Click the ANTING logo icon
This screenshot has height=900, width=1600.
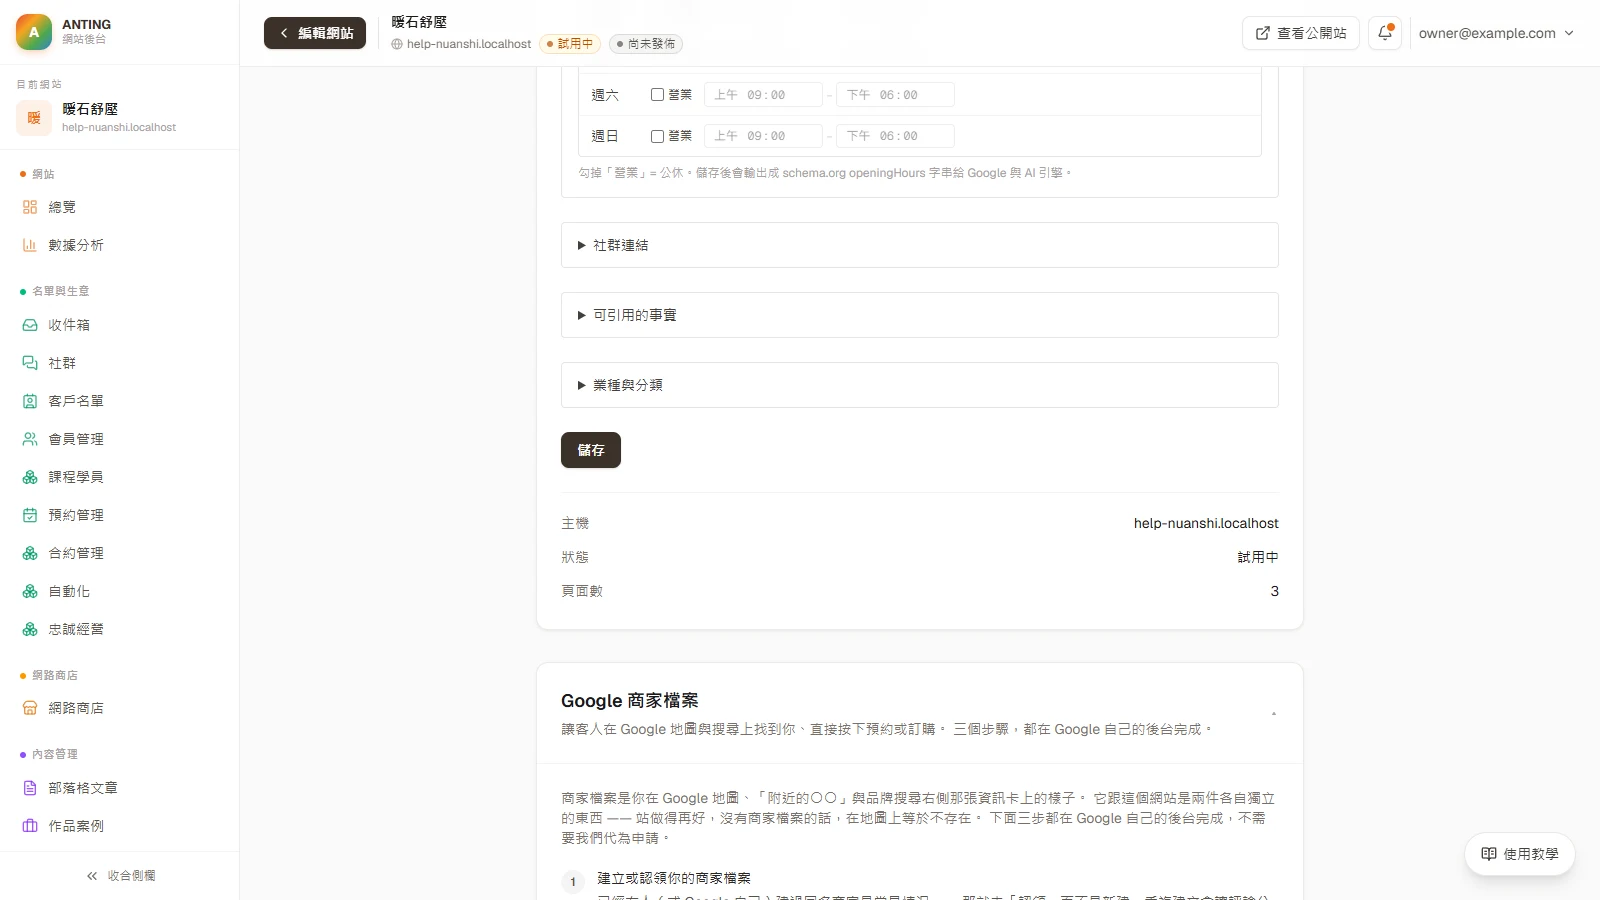pos(34,32)
